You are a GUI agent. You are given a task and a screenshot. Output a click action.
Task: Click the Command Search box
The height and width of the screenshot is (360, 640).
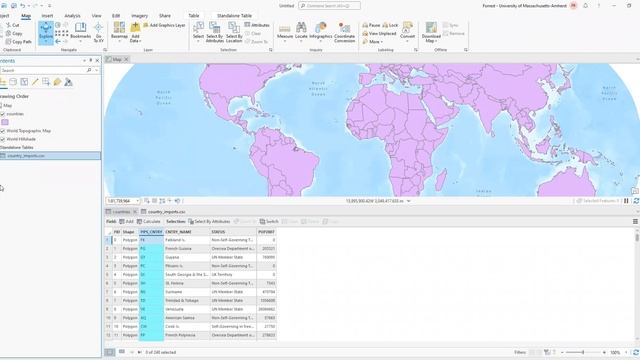coord(329,6)
